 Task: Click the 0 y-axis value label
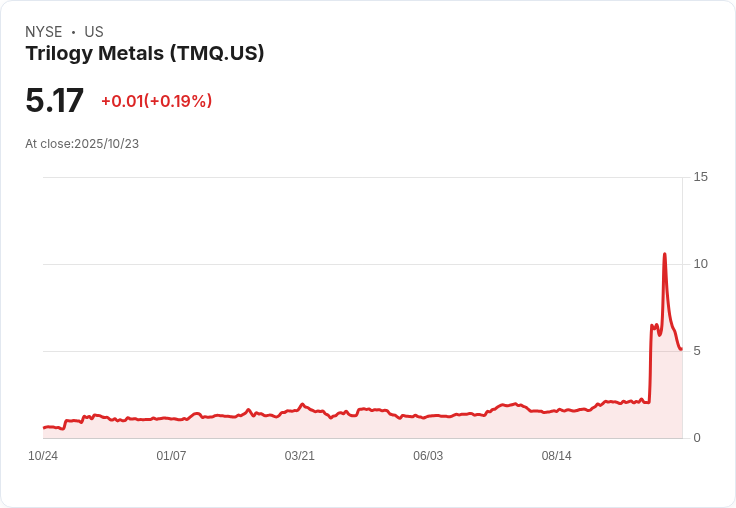coord(697,438)
